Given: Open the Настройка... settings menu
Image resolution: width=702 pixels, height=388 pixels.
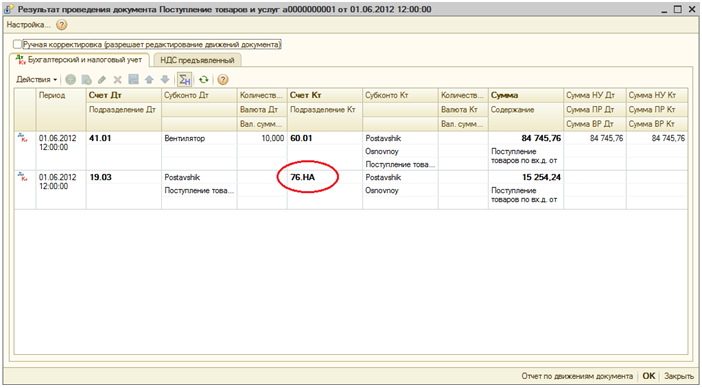Looking at the screenshot, I should (x=28, y=25).
